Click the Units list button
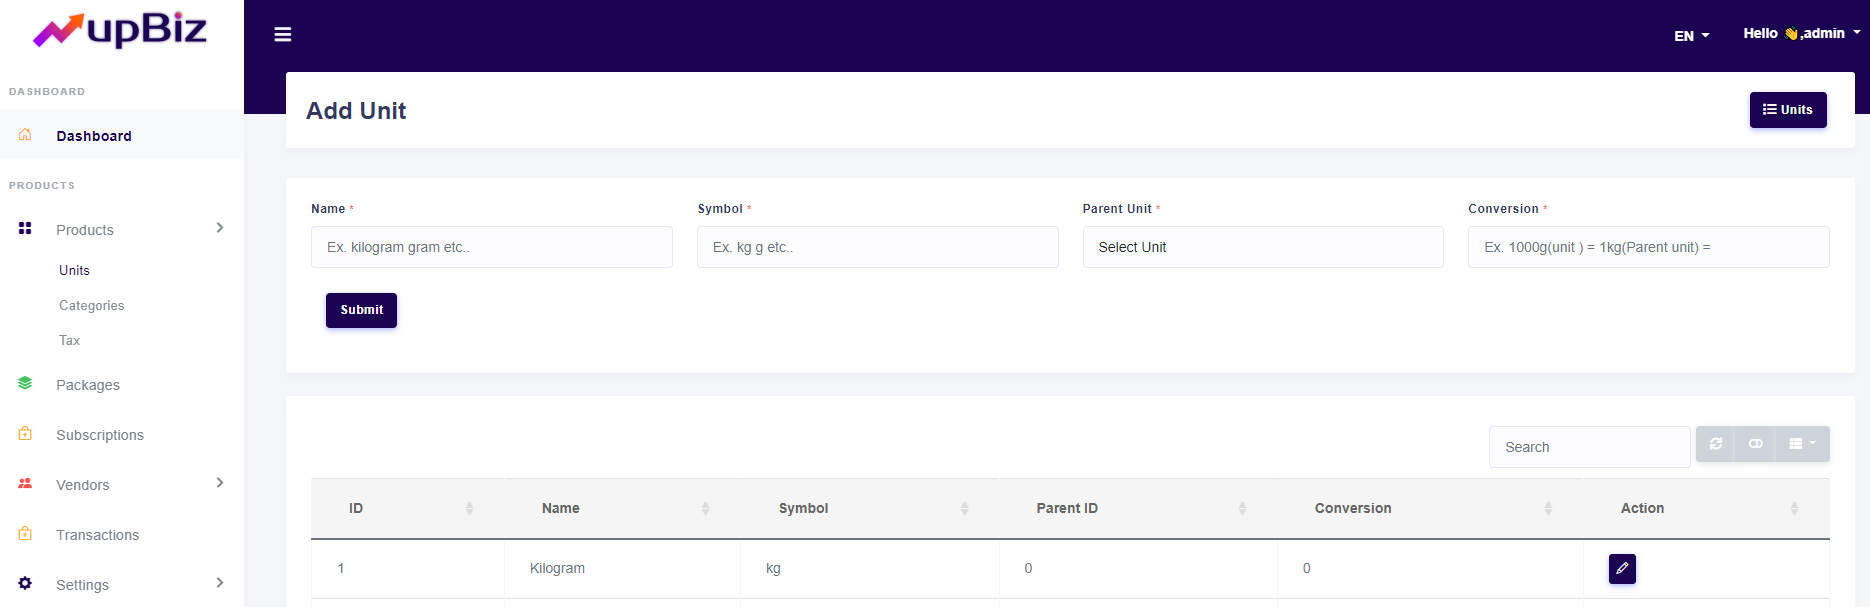 1787,110
